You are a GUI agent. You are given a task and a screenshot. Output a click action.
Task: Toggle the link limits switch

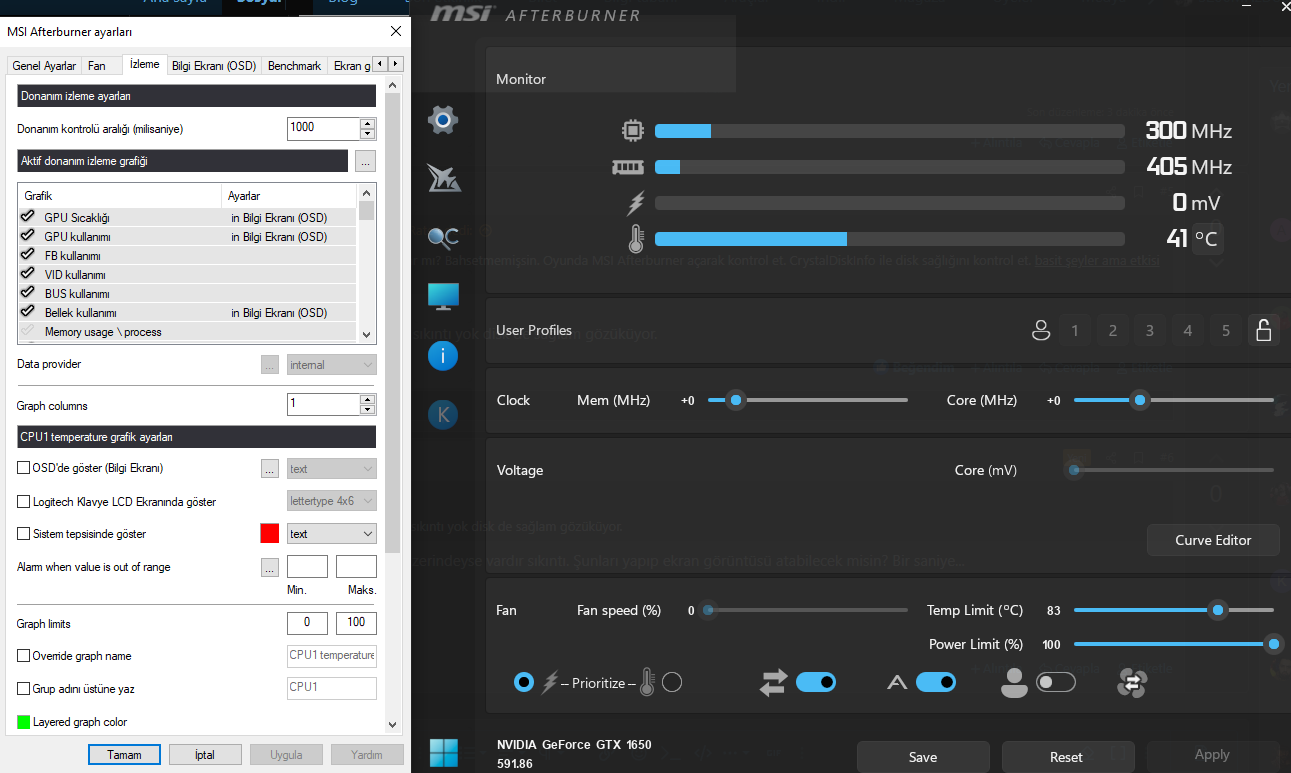(x=815, y=682)
